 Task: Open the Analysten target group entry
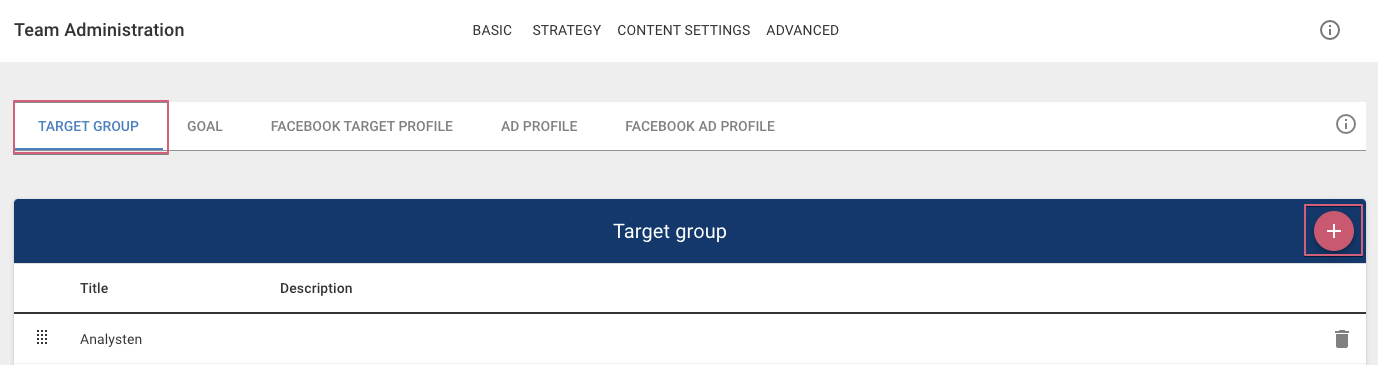click(111, 339)
